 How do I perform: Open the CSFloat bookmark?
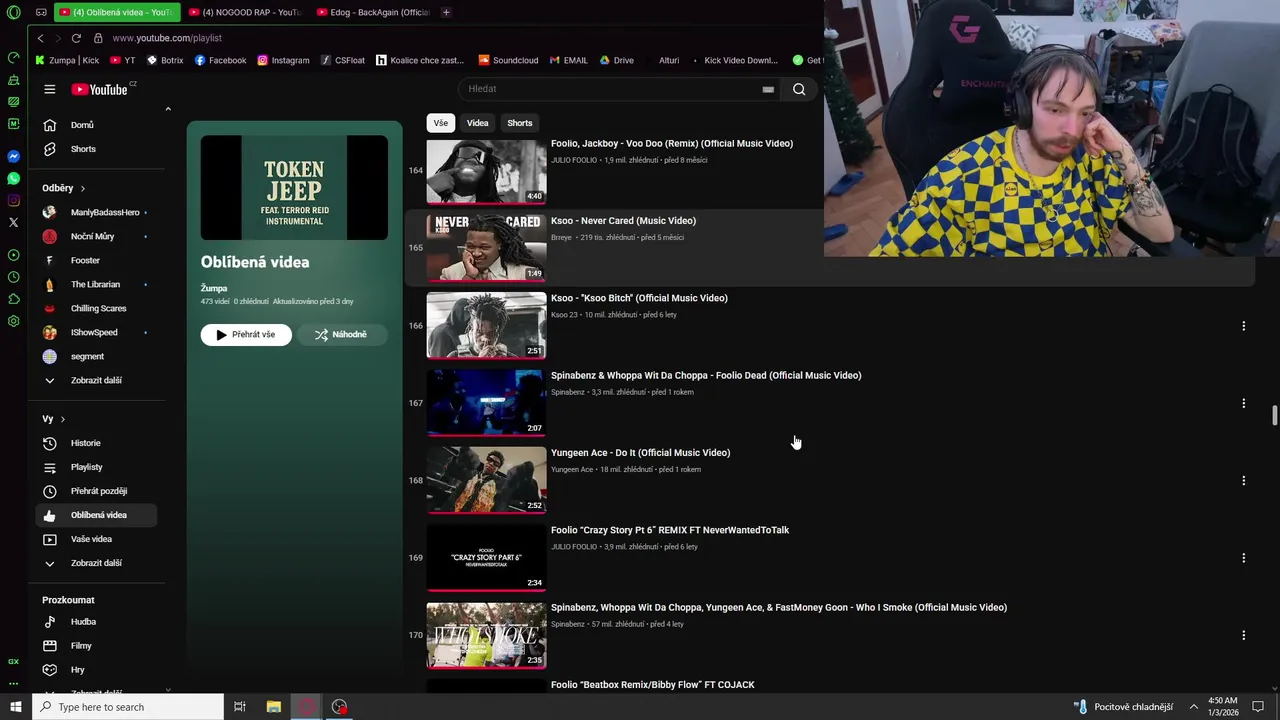(x=342, y=60)
